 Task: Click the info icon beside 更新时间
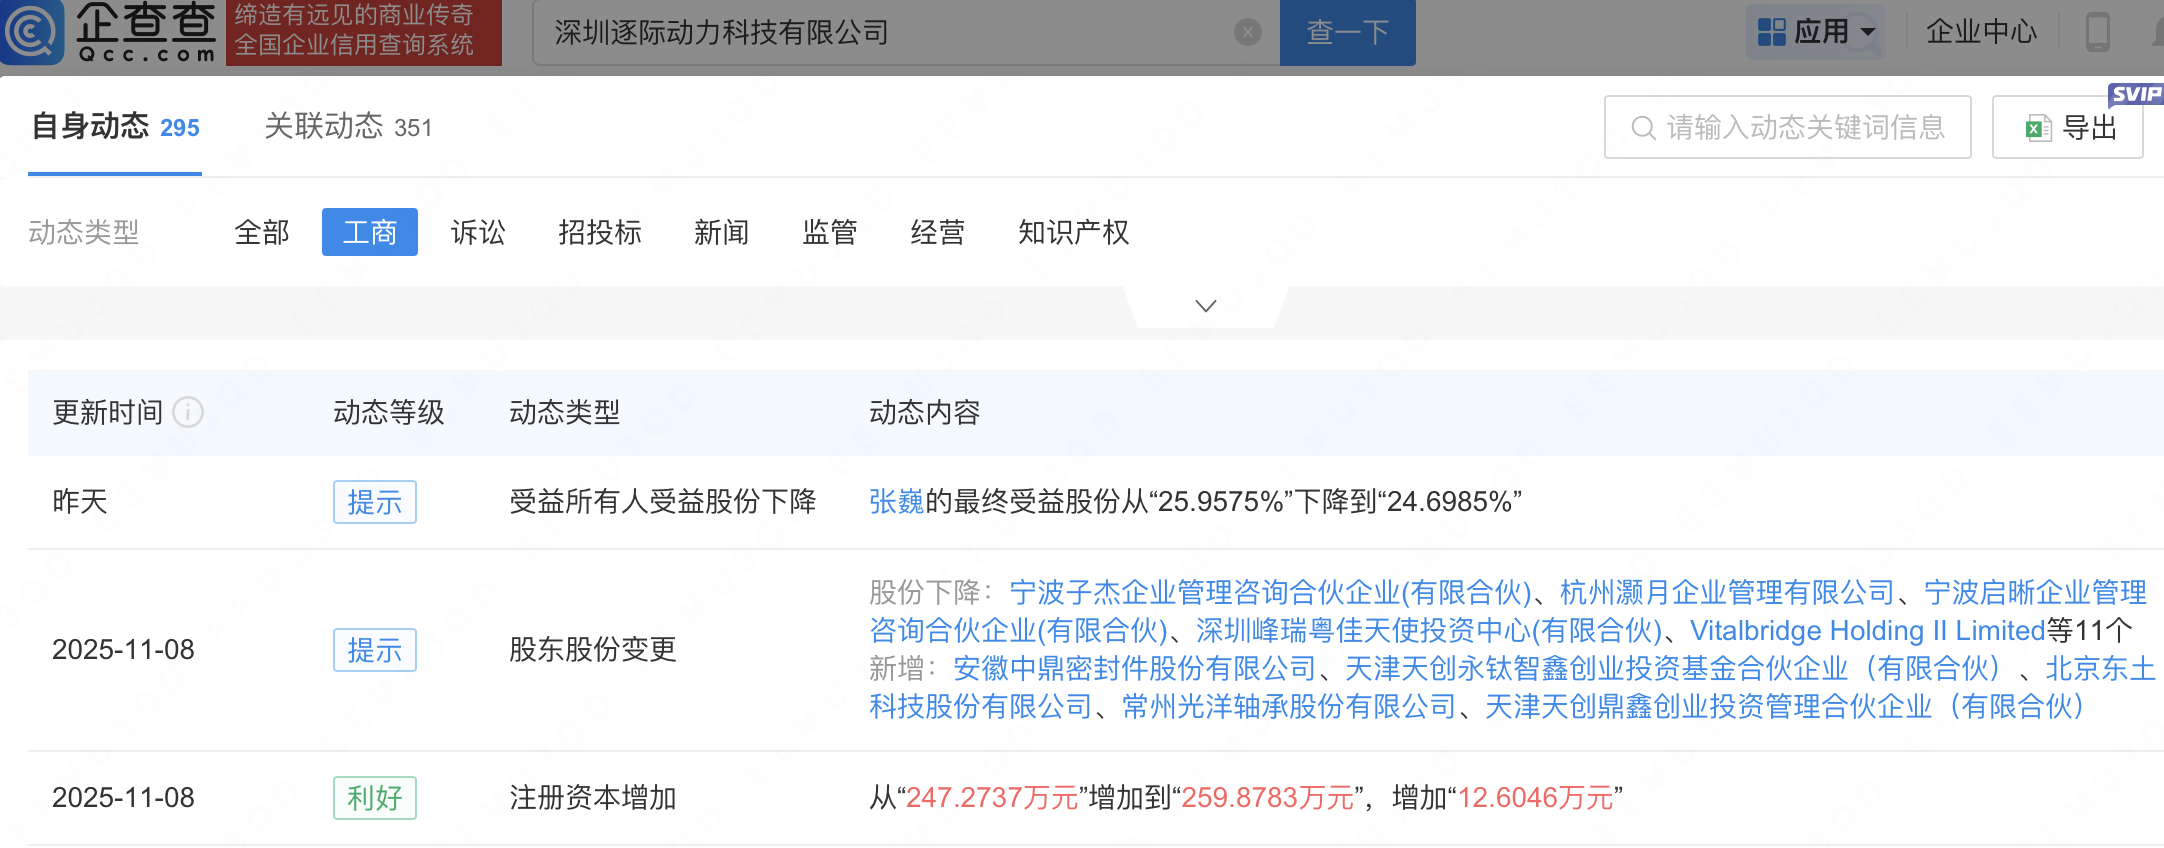click(188, 412)
